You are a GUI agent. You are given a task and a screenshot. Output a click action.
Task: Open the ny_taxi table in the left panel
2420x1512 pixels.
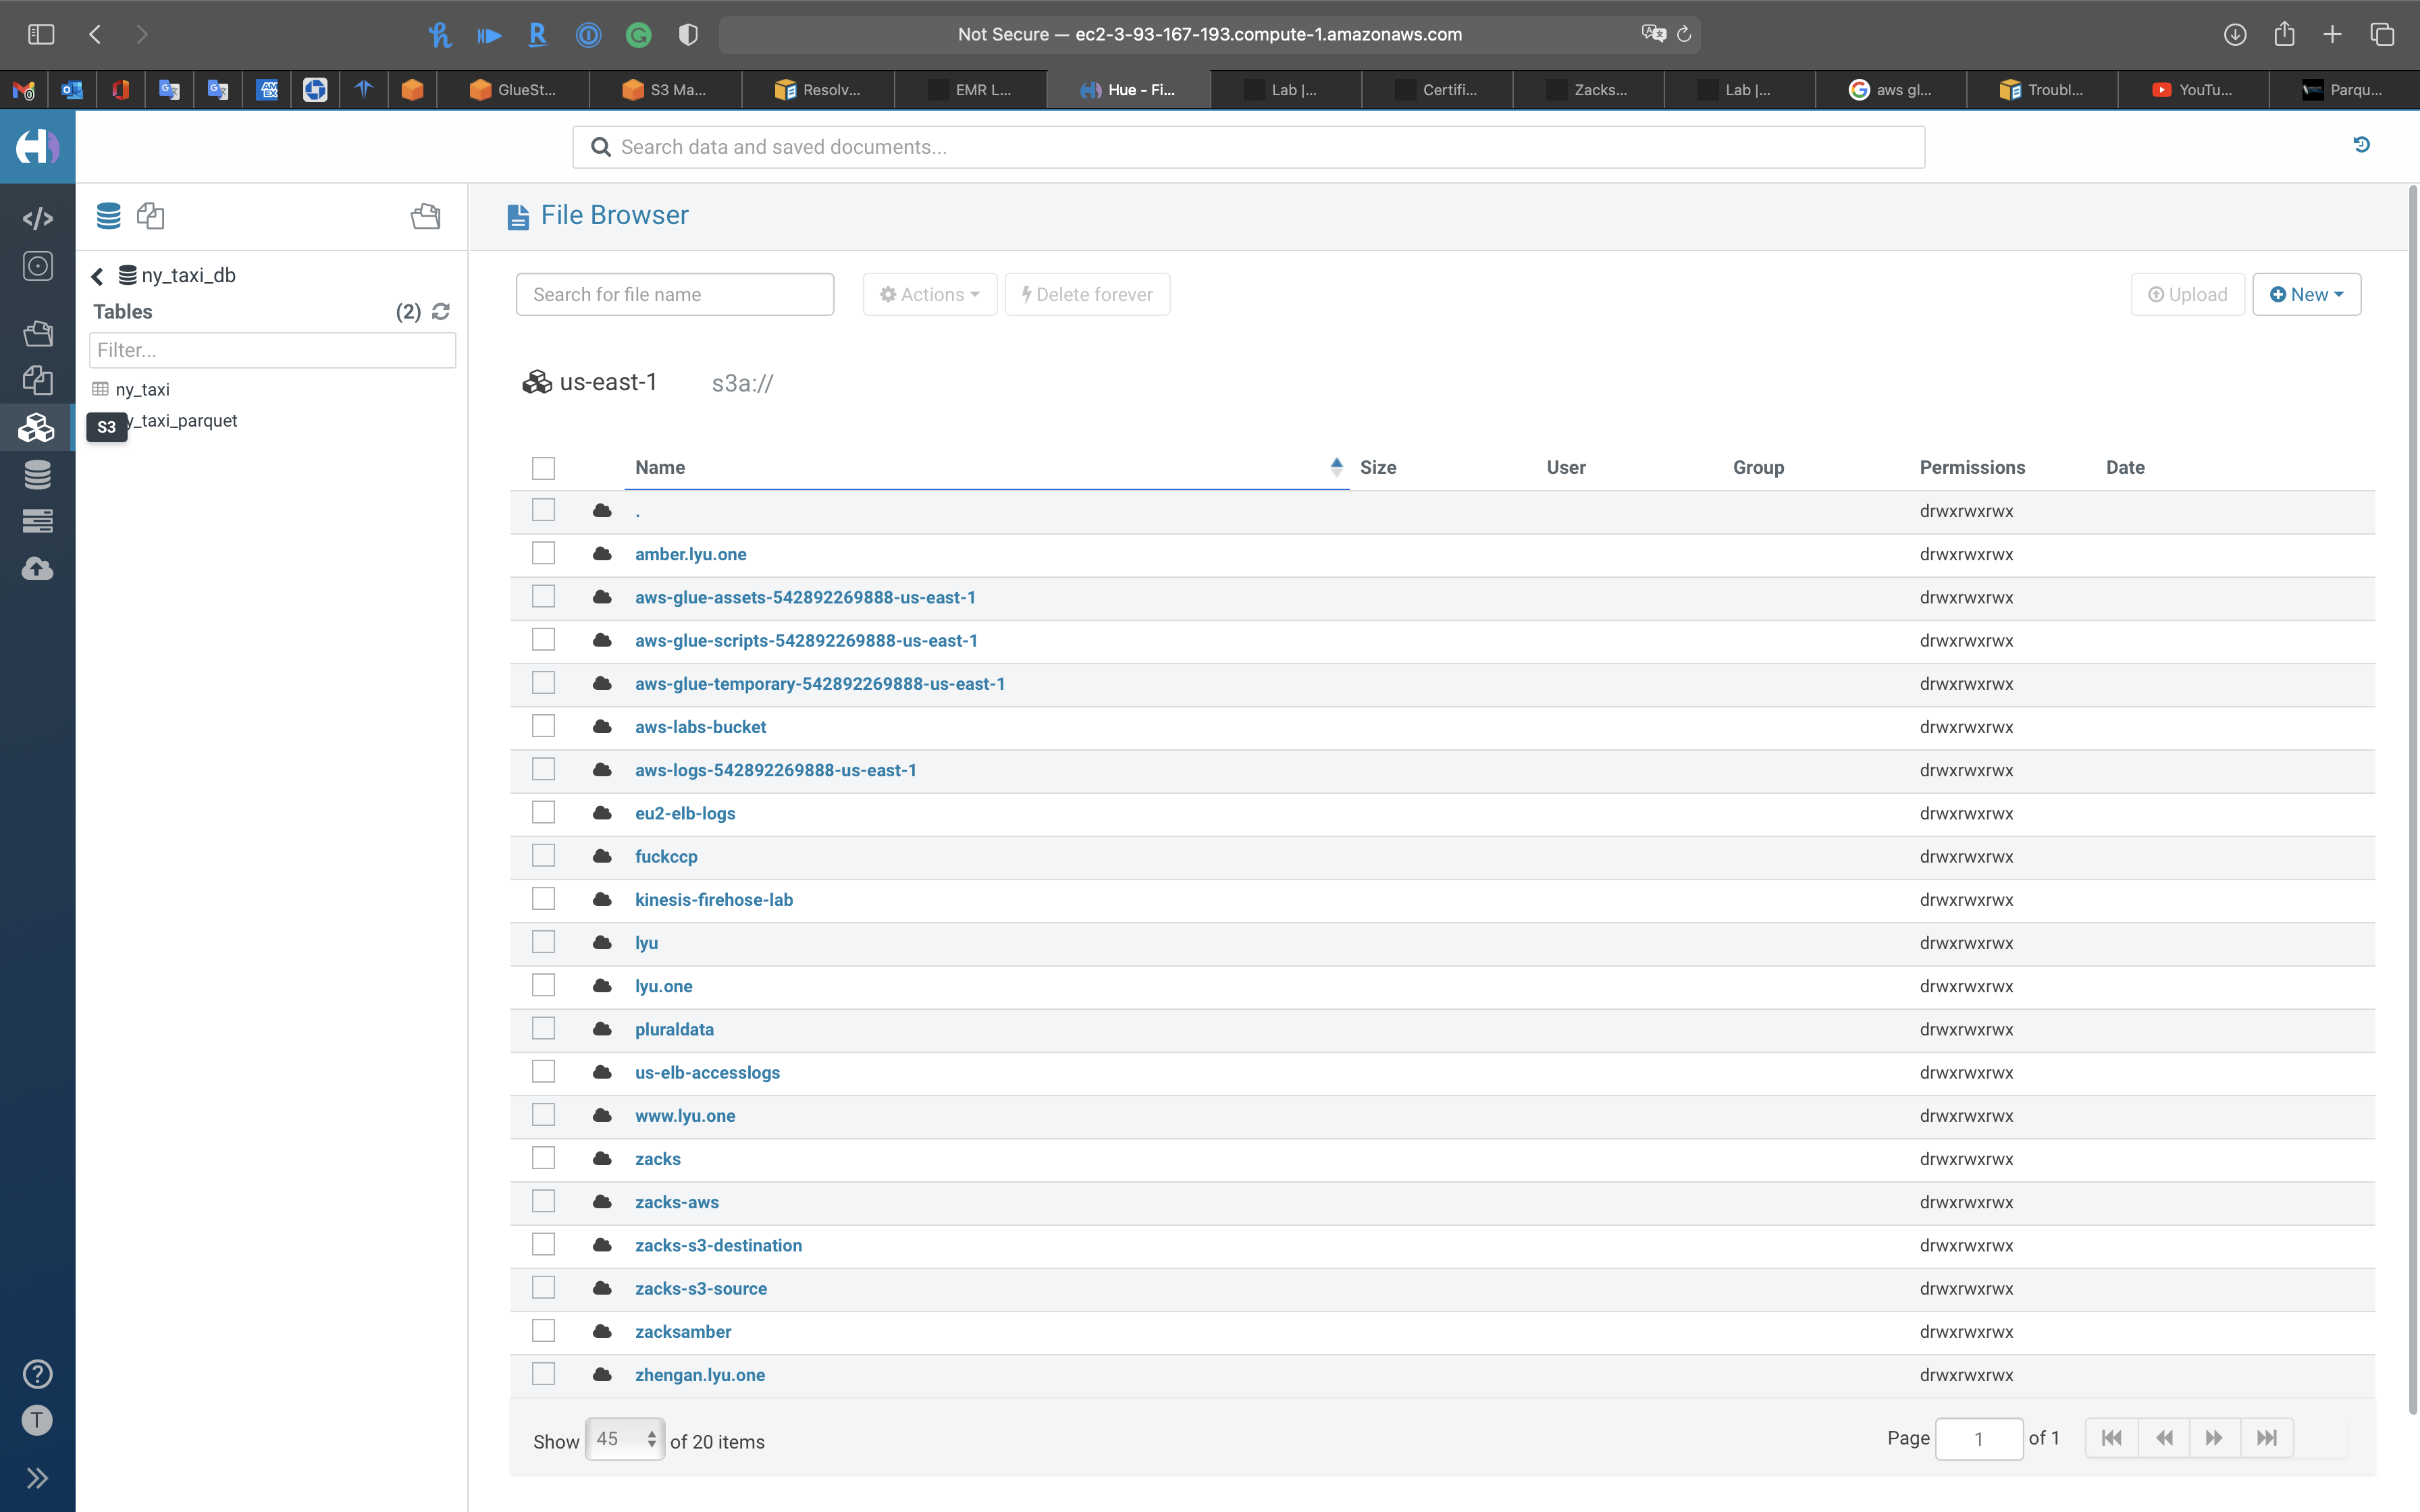(142, 390)
